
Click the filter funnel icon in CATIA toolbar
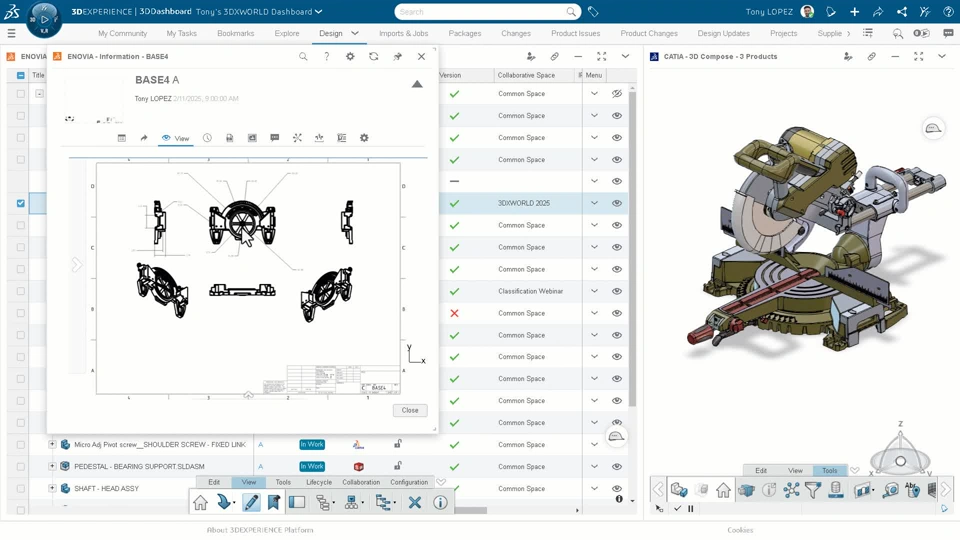(812, 490)
